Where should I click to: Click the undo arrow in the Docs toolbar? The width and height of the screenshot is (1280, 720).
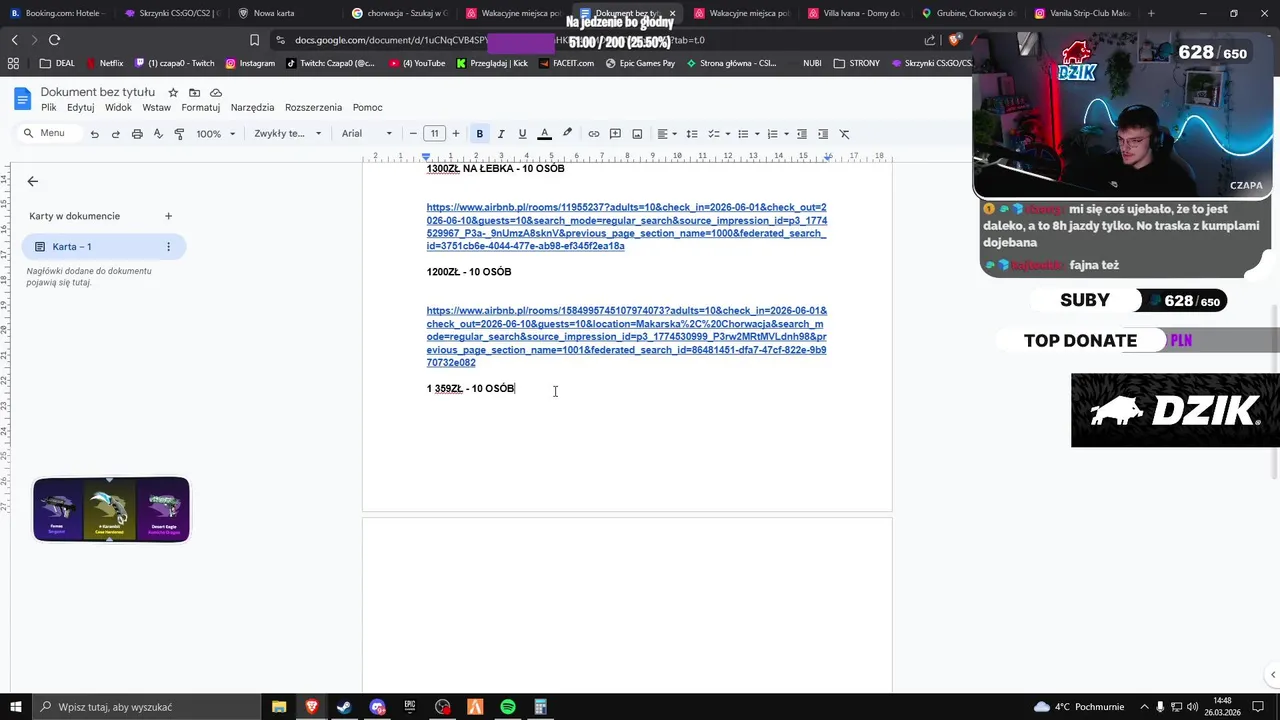point(94,134)
